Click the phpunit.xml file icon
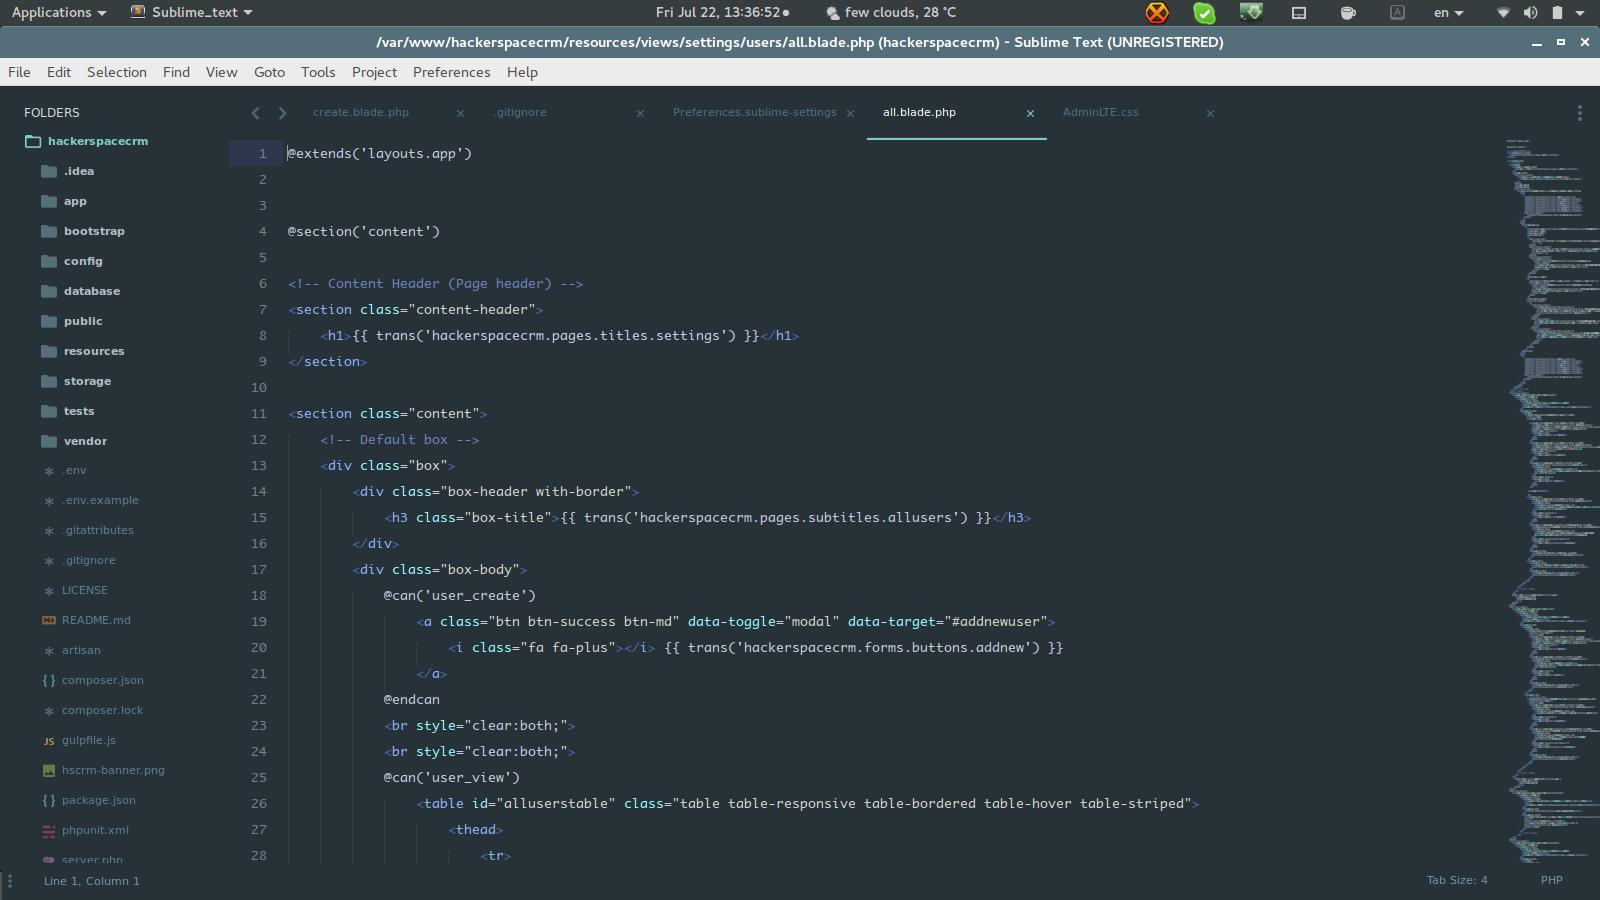Screen dimensions: 1600x900 [x=49, y=830]
